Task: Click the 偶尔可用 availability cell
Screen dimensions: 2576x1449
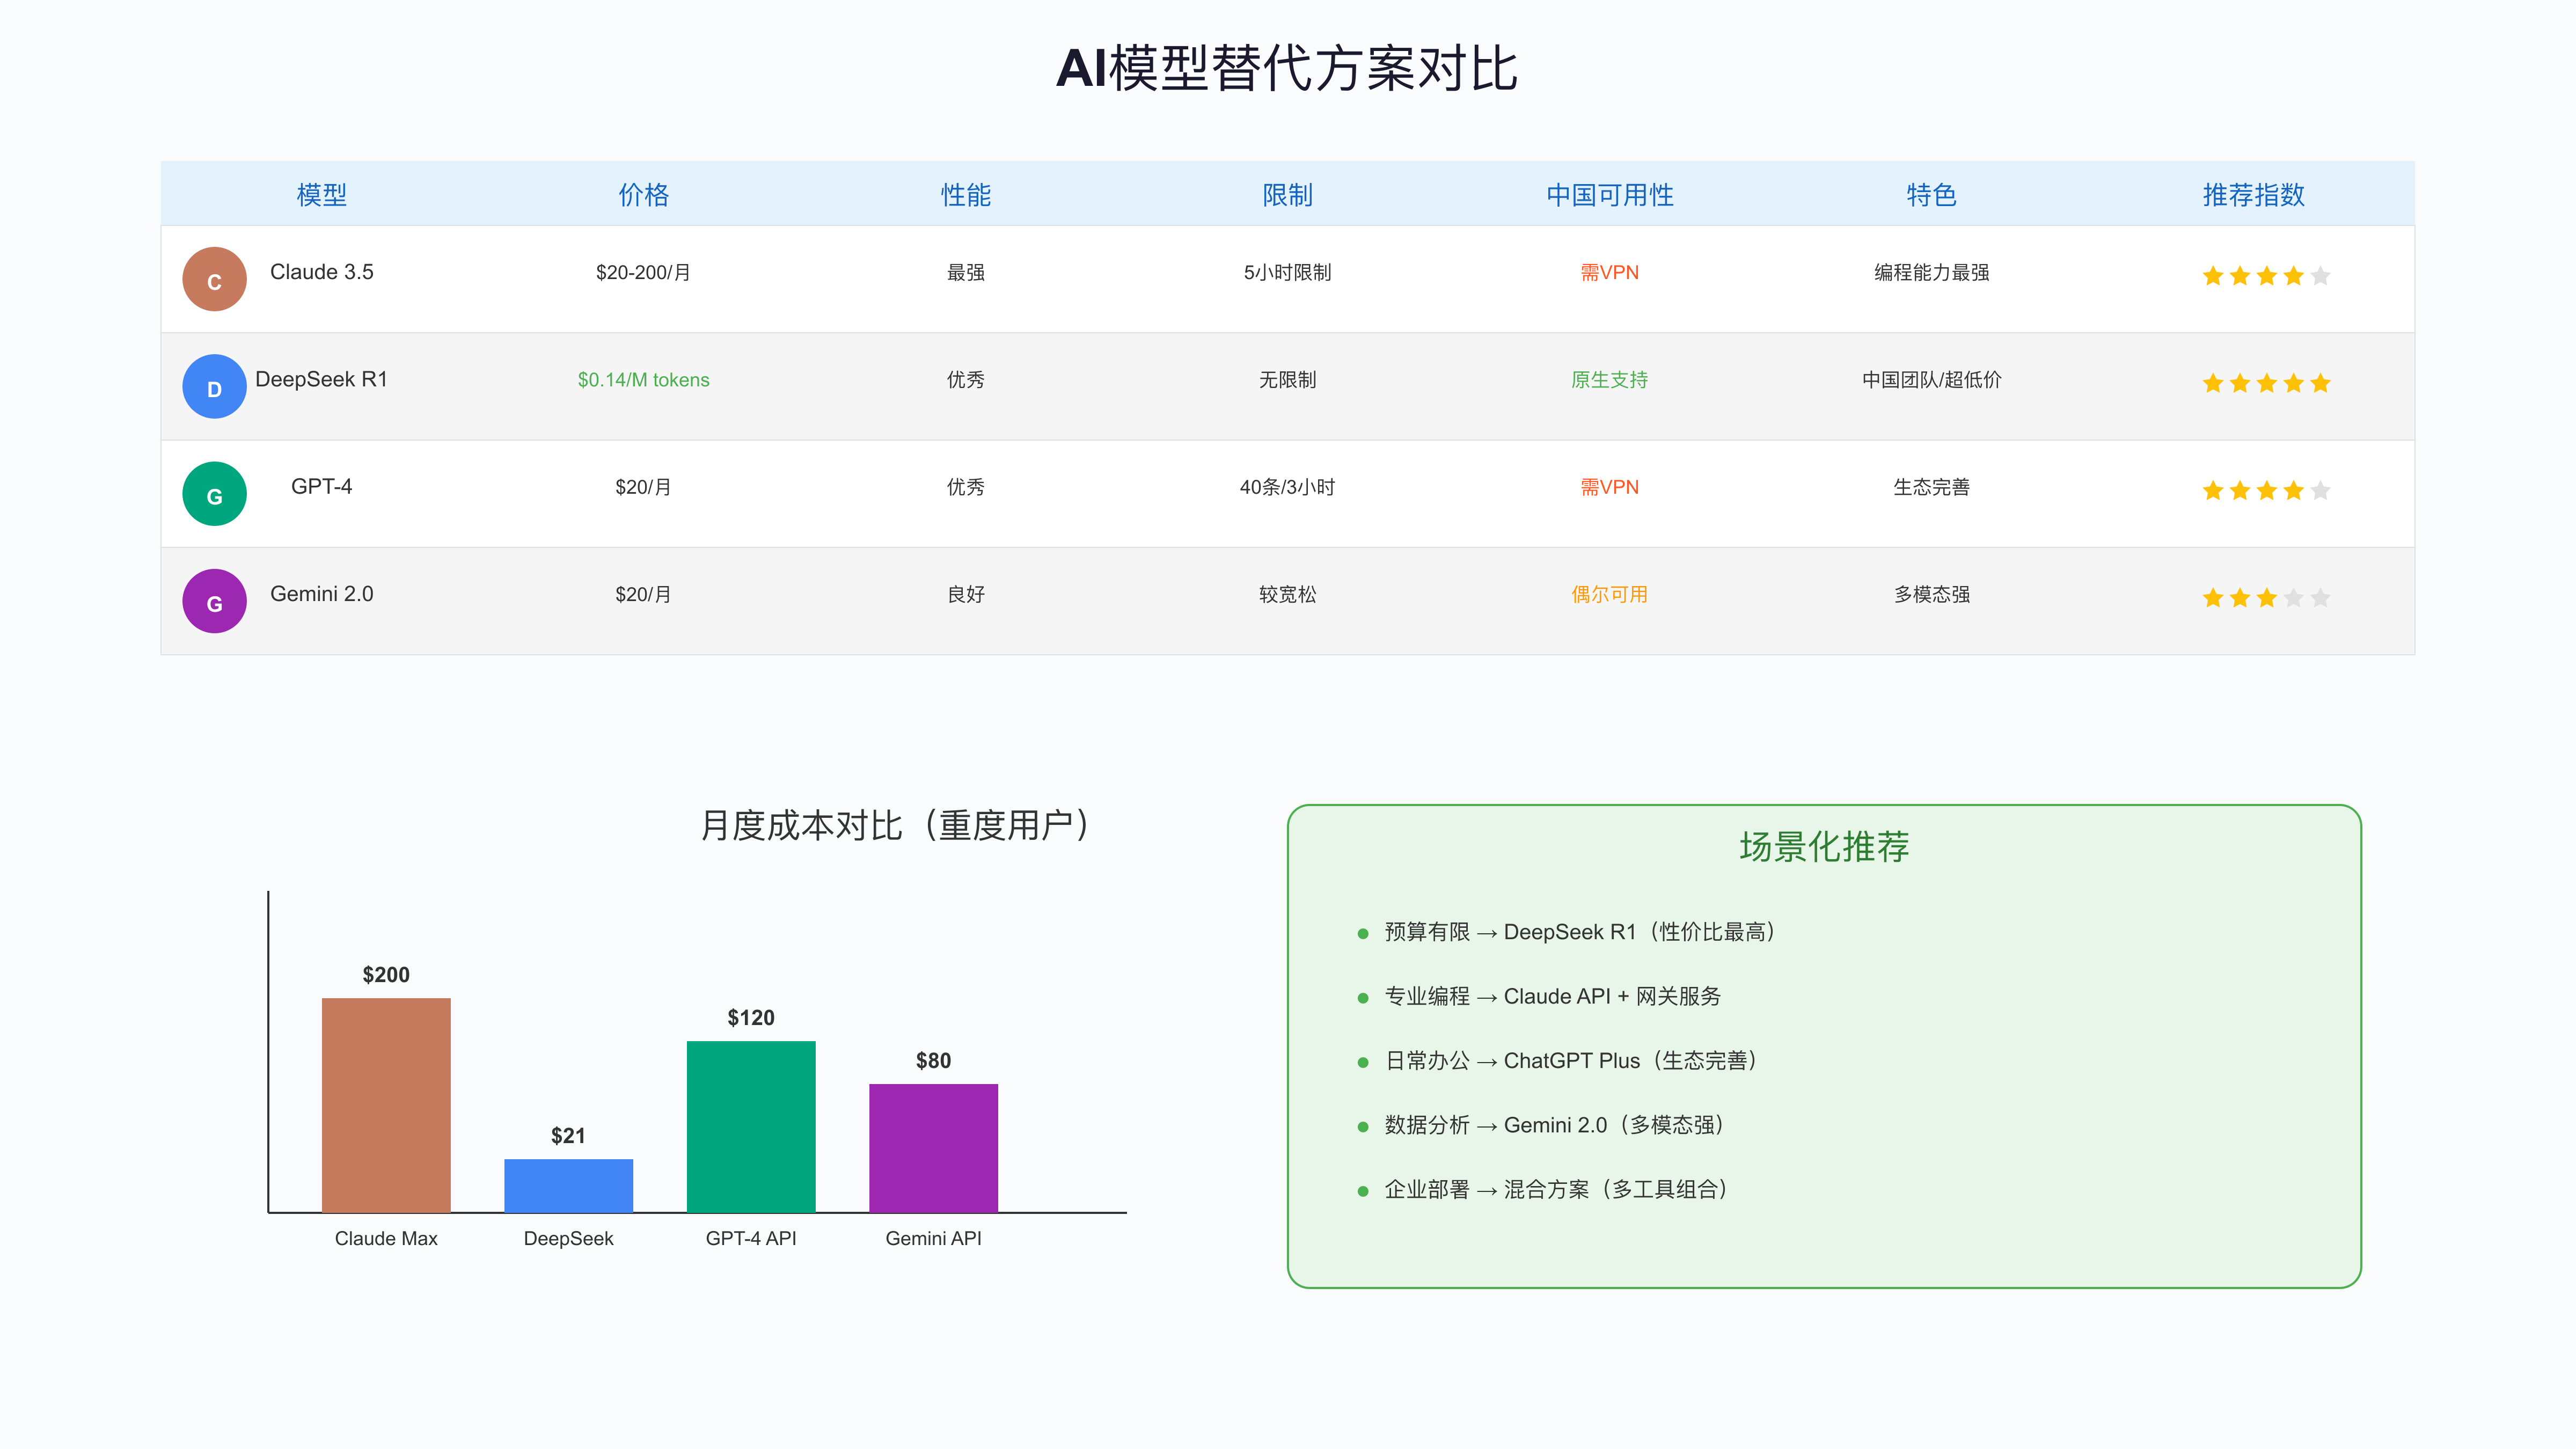Action: coord(1610,594)
